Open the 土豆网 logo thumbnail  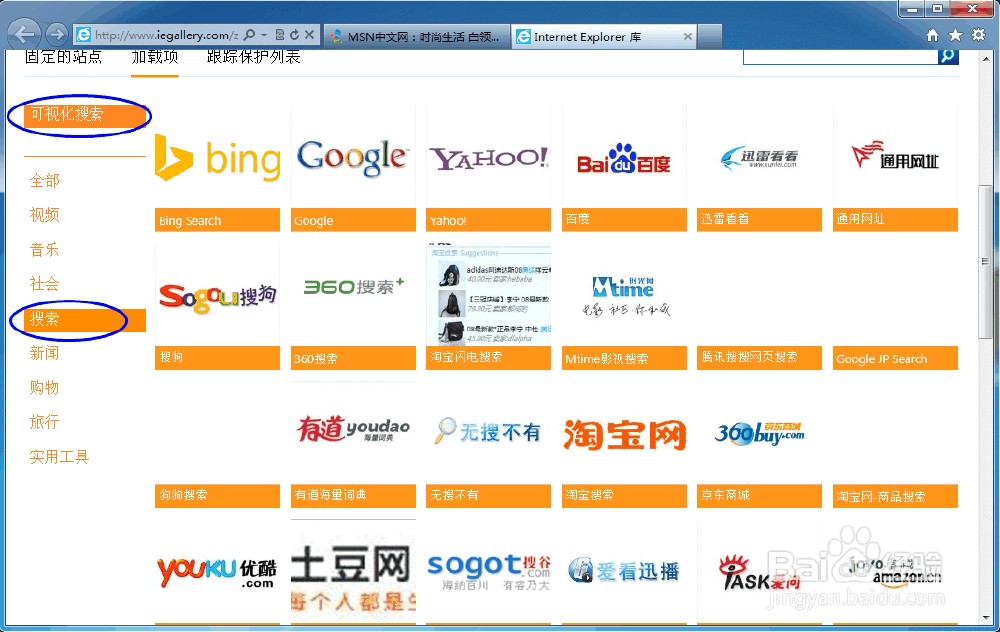(x=353, y=571)
